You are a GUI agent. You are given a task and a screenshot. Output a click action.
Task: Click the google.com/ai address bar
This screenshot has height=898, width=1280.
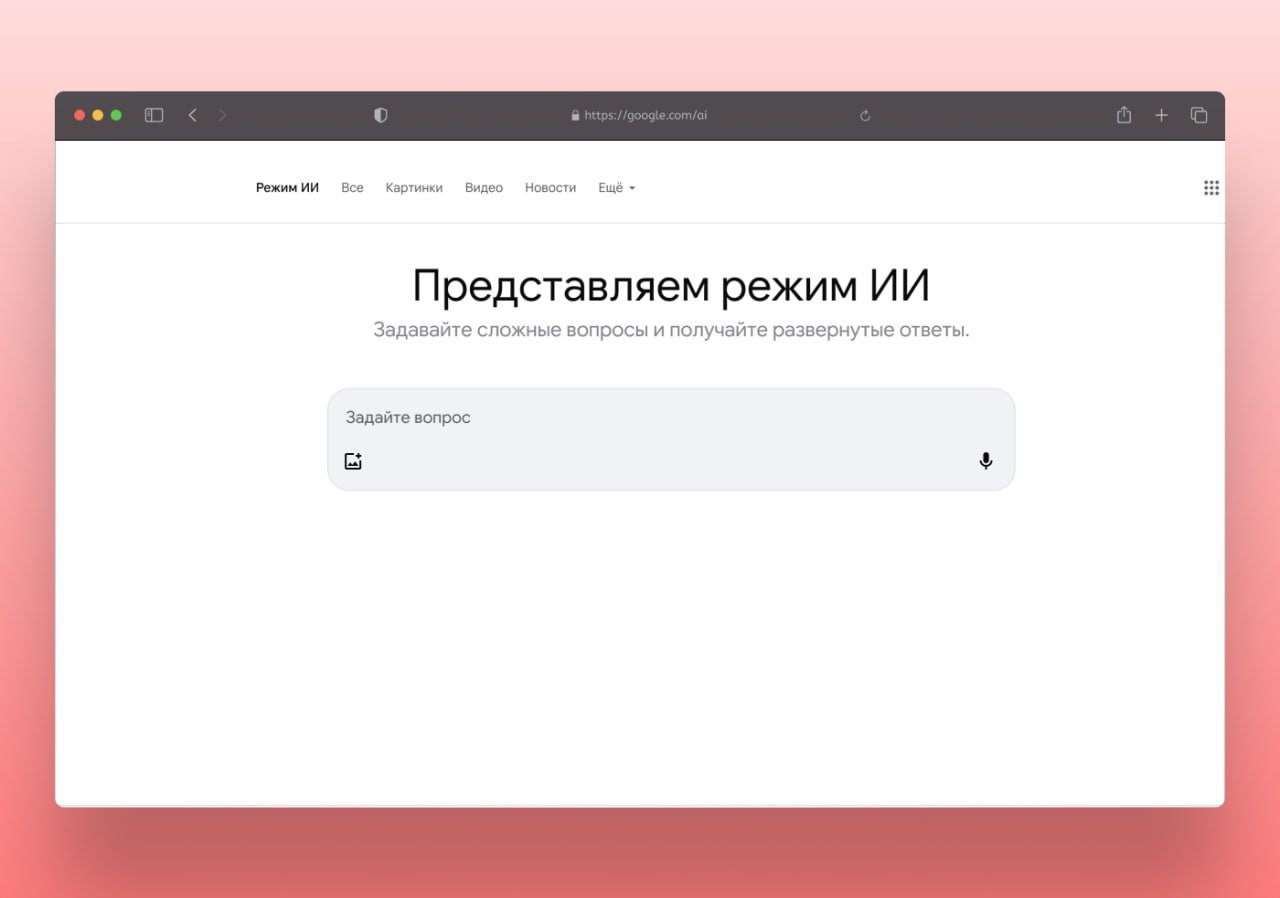[x=640, y=116]
